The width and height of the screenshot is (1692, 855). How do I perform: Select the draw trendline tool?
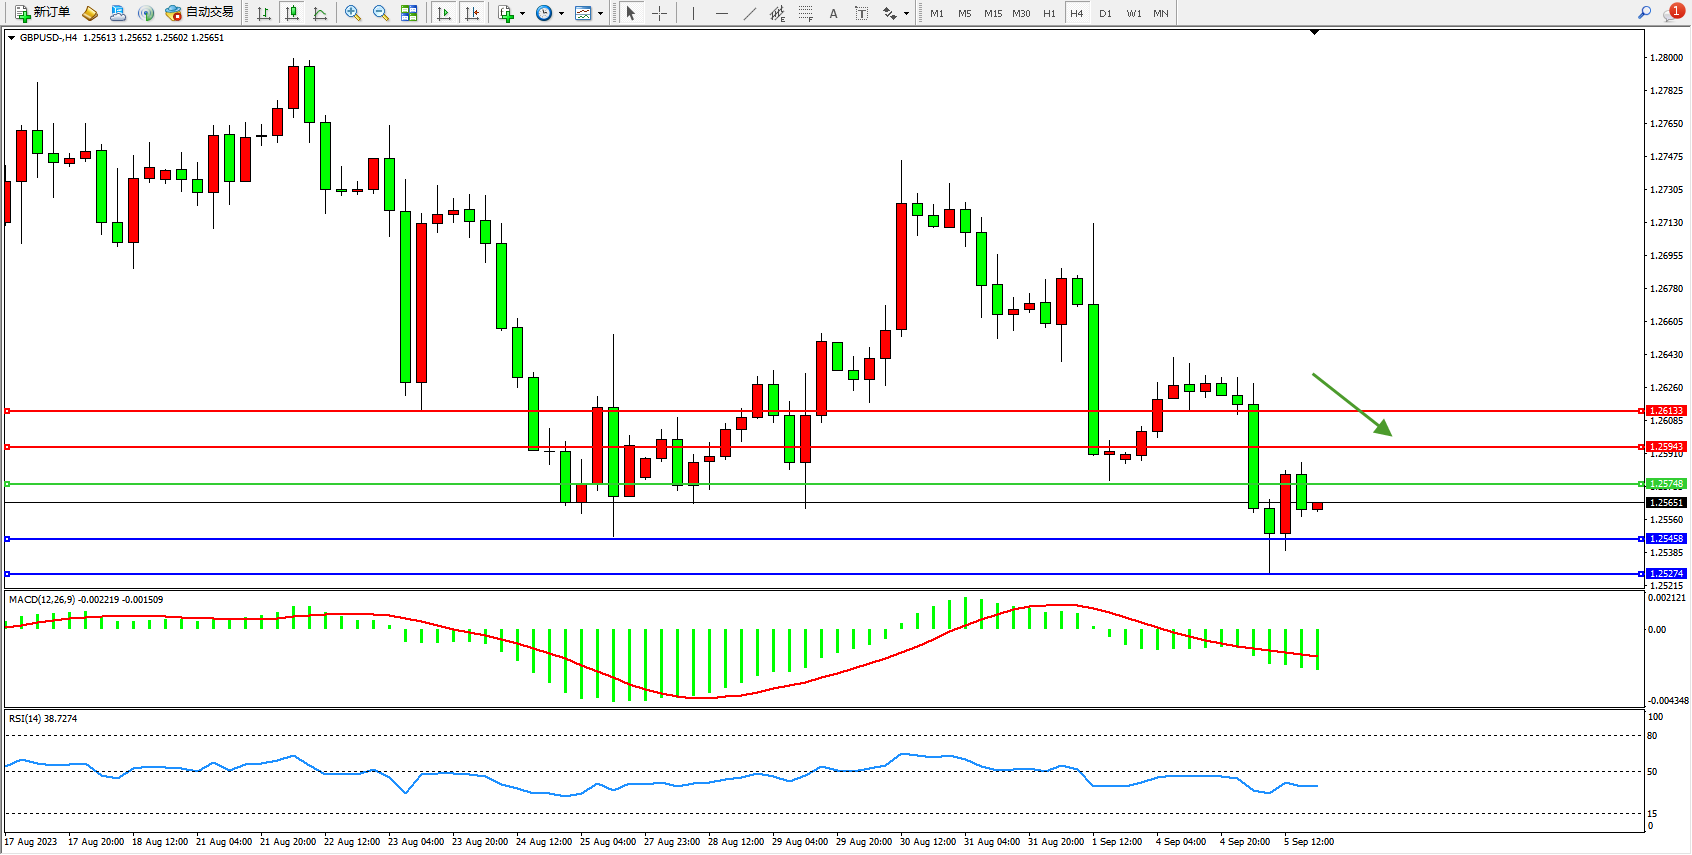[750, 13]
